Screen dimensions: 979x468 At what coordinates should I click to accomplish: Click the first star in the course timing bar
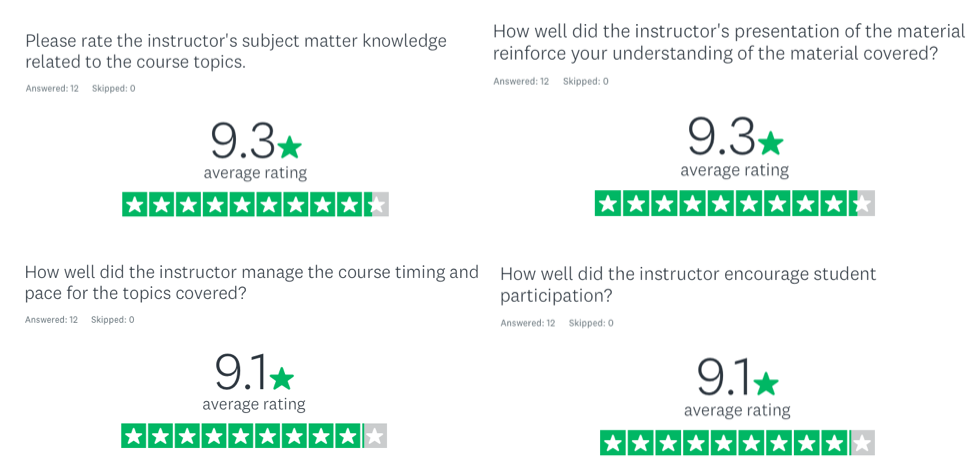tap(133, 436)
